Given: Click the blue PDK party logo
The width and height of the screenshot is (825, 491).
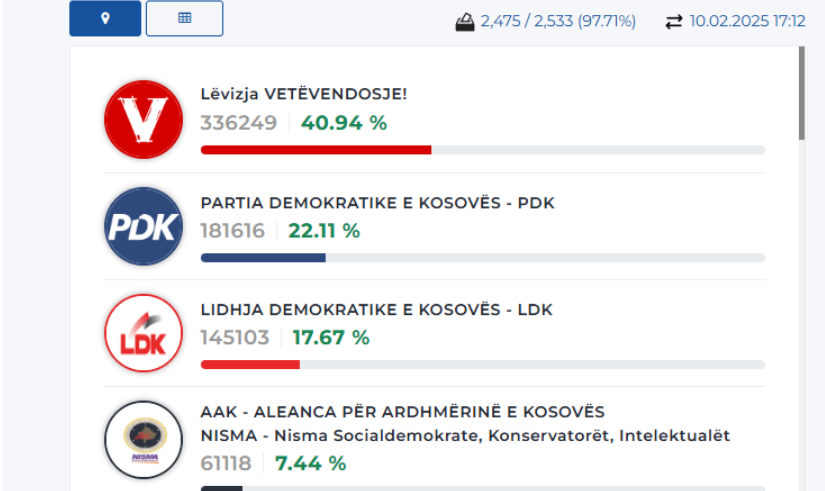Looking at the screenshot, I should tap(144, 226).
